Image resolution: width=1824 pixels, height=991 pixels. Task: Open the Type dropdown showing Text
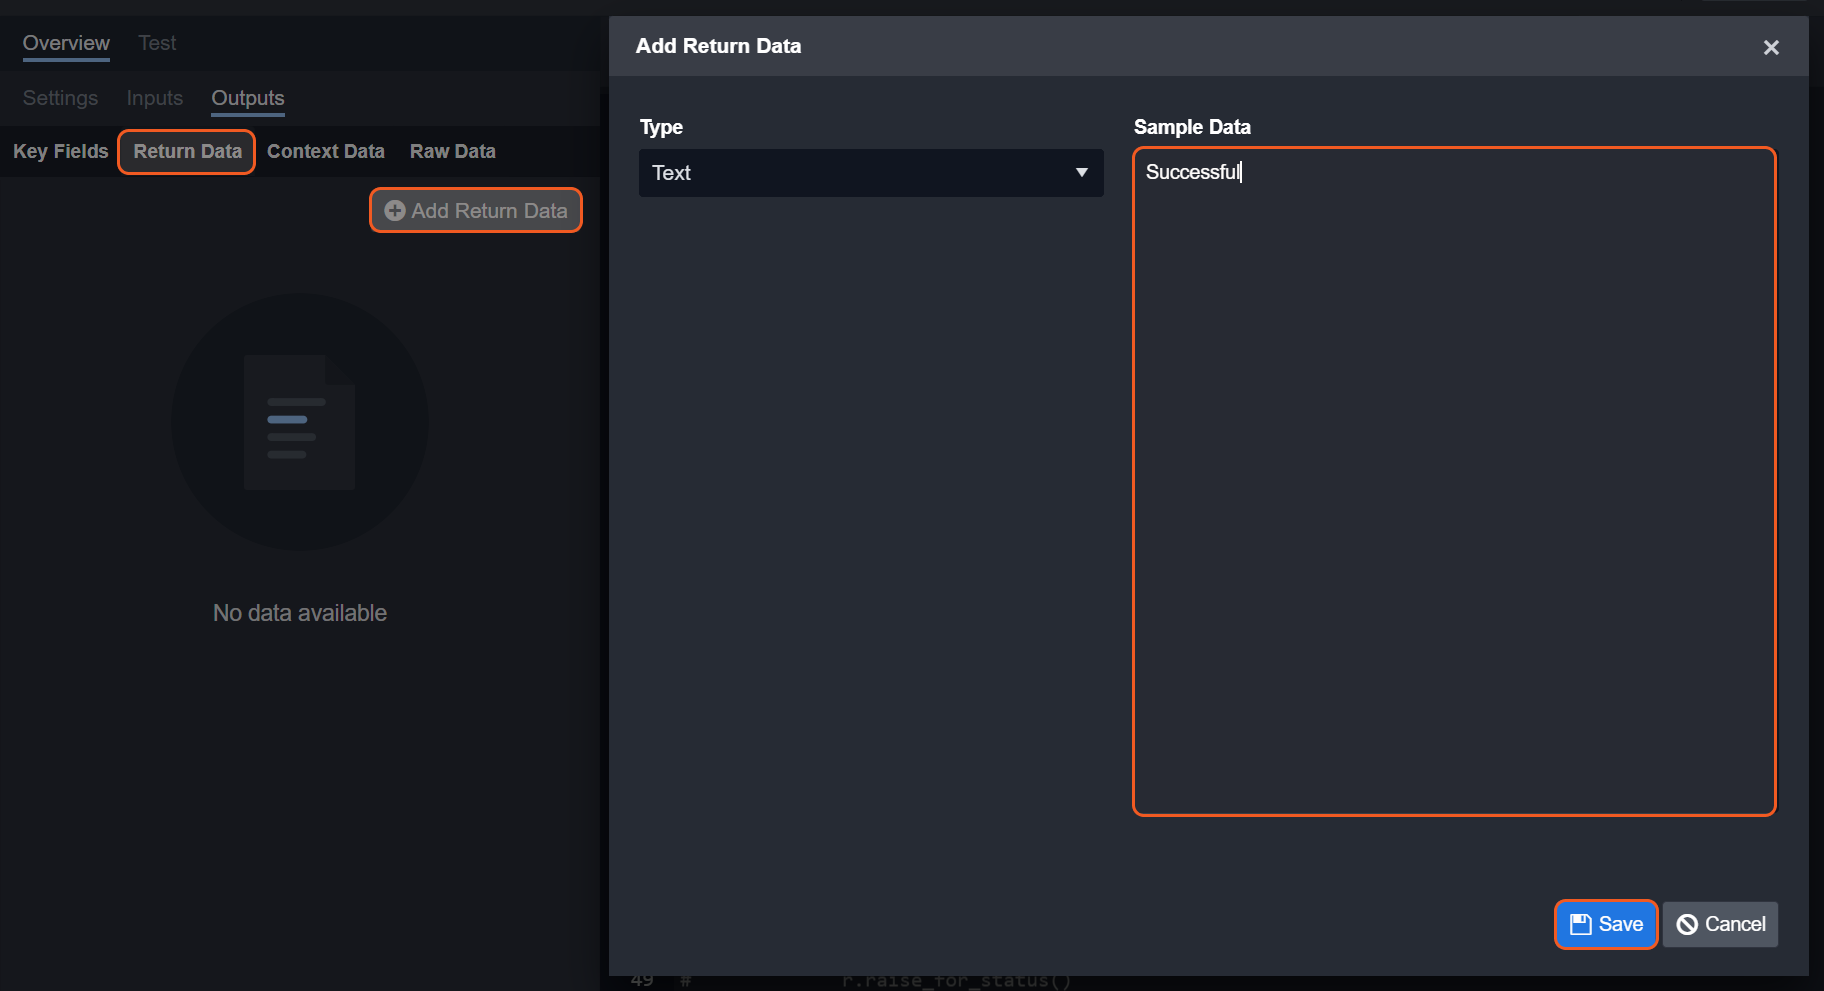pos(870,173)
